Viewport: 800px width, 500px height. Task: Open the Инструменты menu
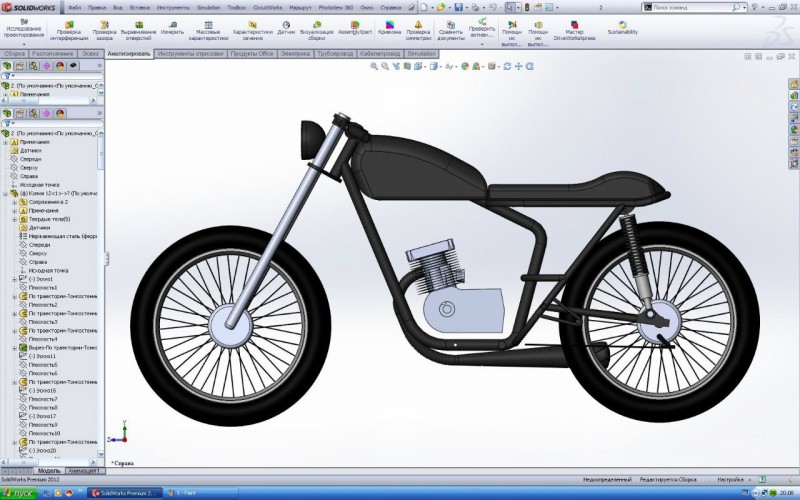(x=173, y=8)
